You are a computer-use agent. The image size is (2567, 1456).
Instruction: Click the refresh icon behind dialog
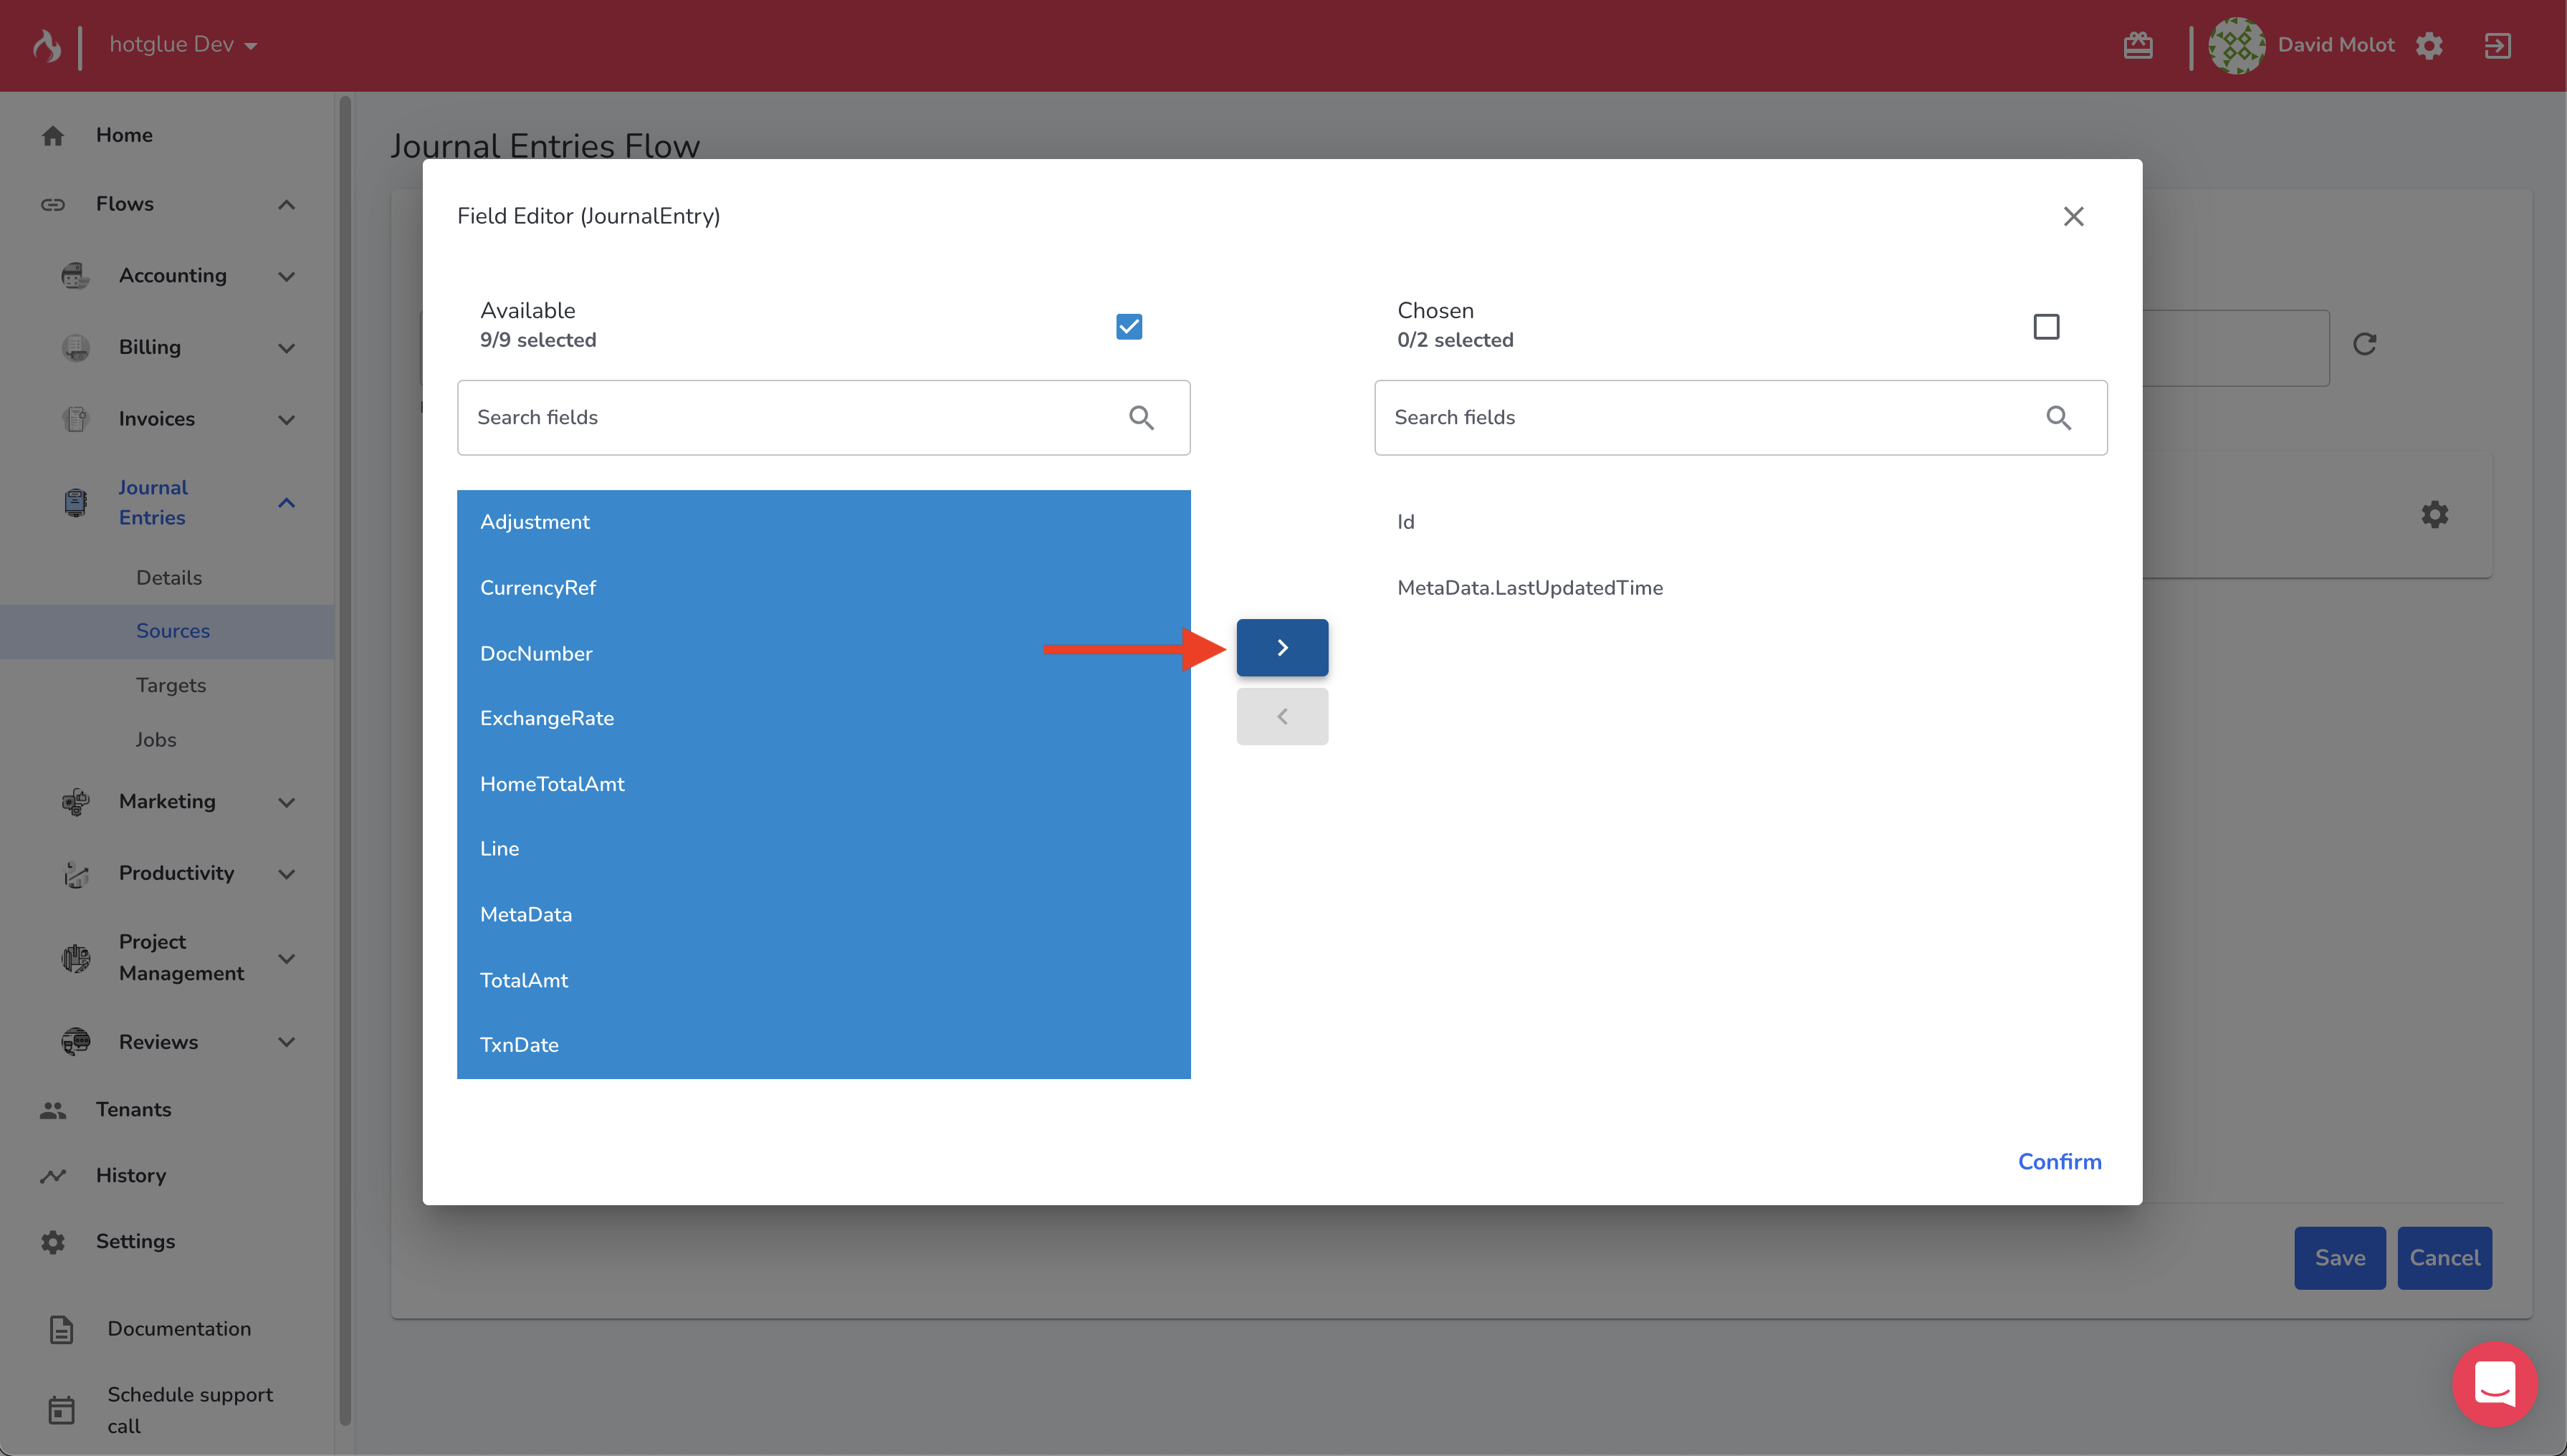pyautogui.click(x=2364, y=344)
